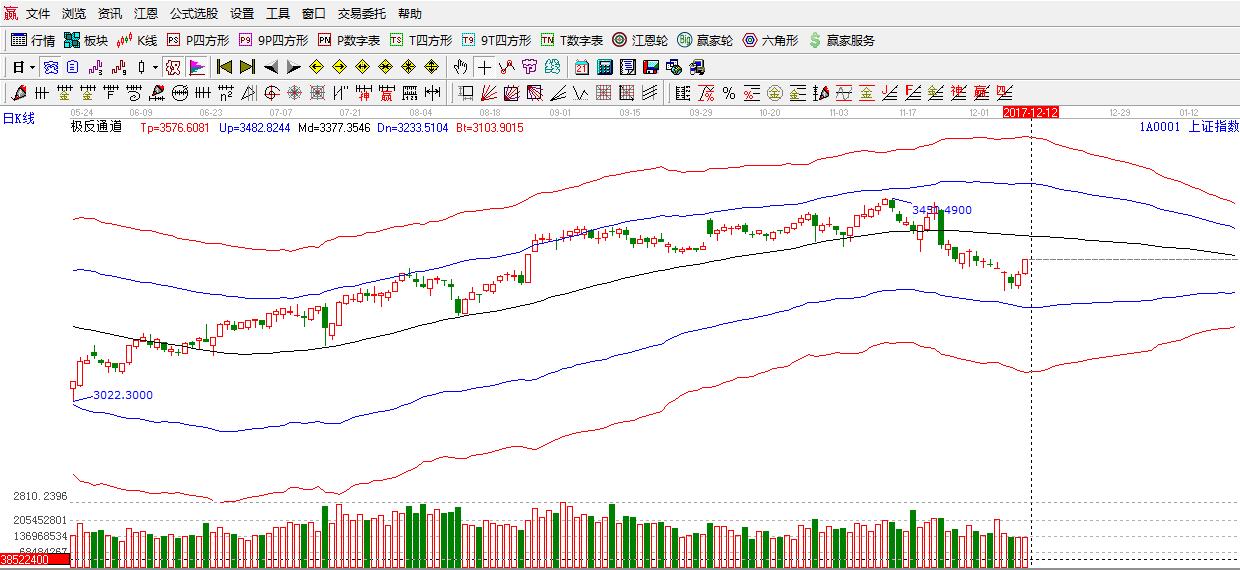Toggle the 极反 channel indicator button
Screen dimensions: 1240x570
[x=172, y=68]
